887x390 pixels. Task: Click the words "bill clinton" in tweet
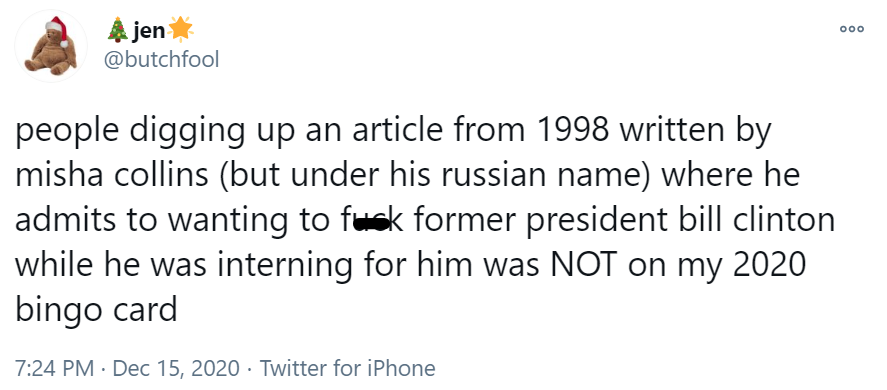point(756,221)
